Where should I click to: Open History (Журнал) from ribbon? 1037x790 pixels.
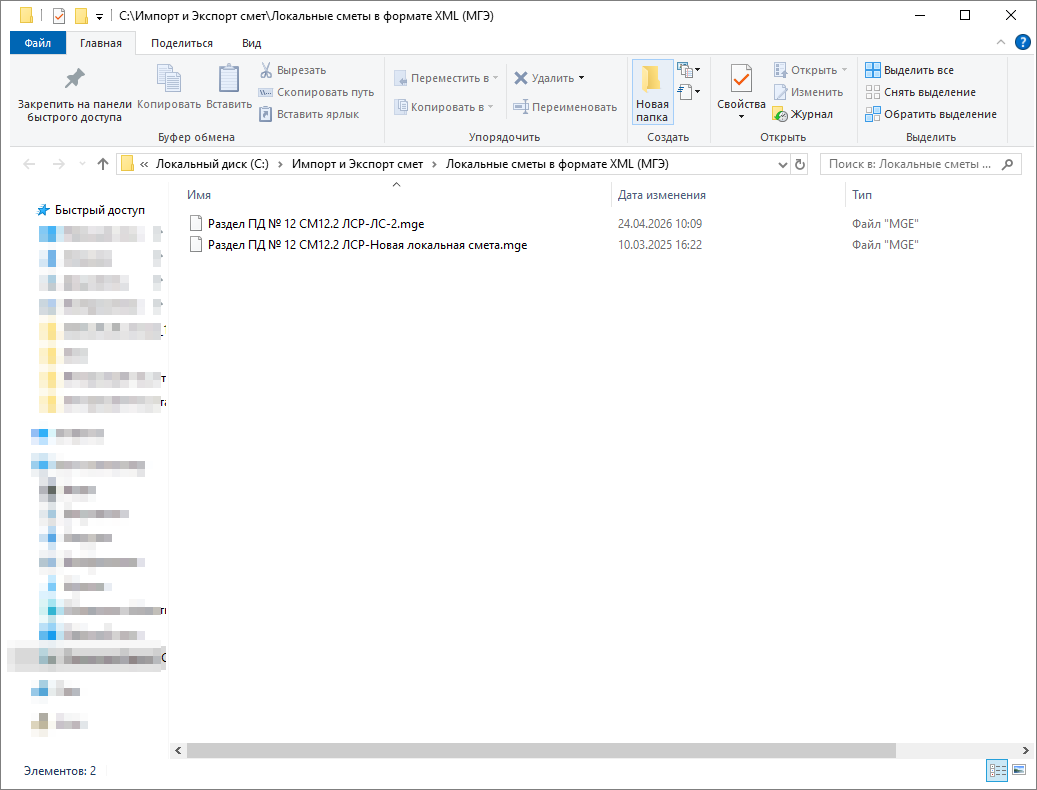pos(803,114)
